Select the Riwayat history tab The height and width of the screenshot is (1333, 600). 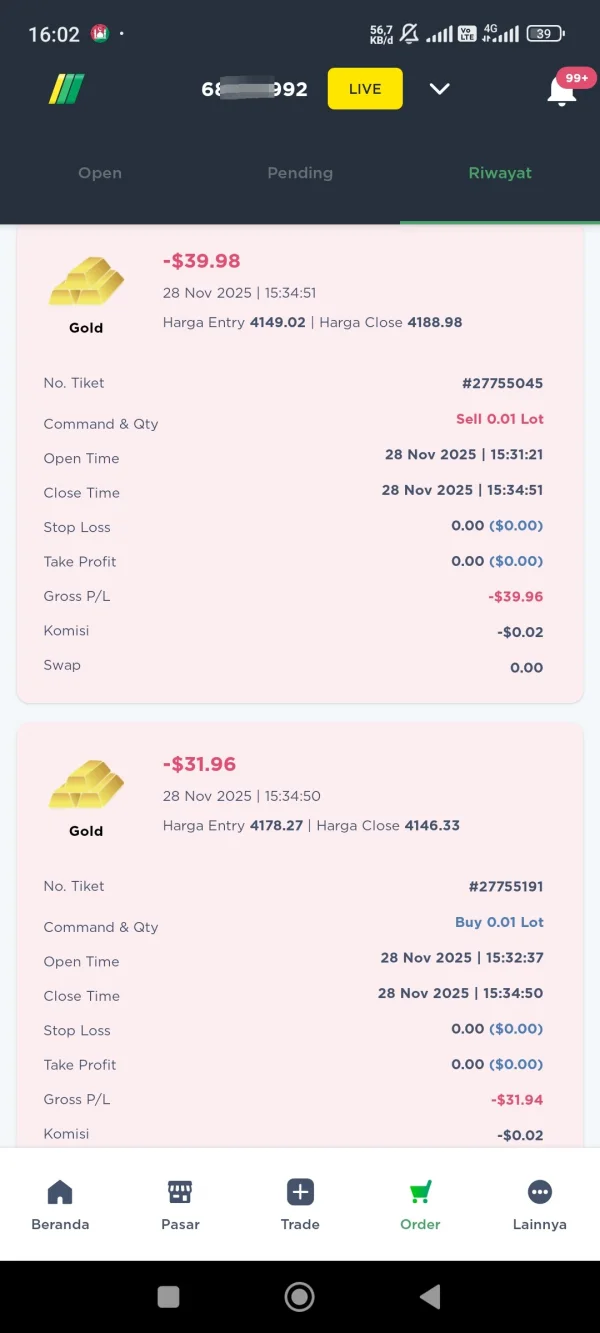tap(500, 173)
